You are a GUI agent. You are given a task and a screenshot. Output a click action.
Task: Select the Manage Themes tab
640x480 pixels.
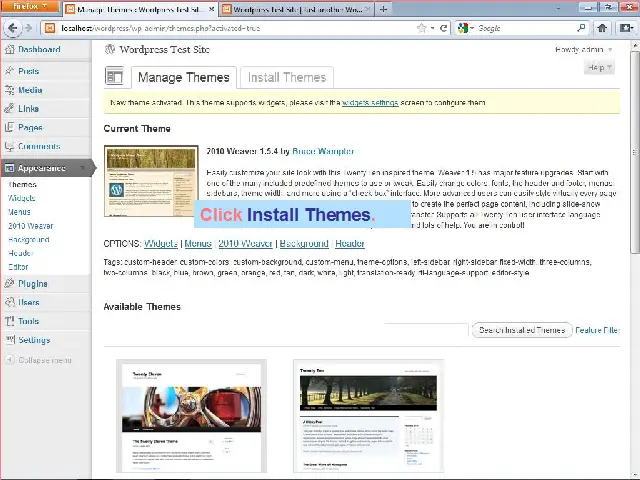[x=184, y=77]
